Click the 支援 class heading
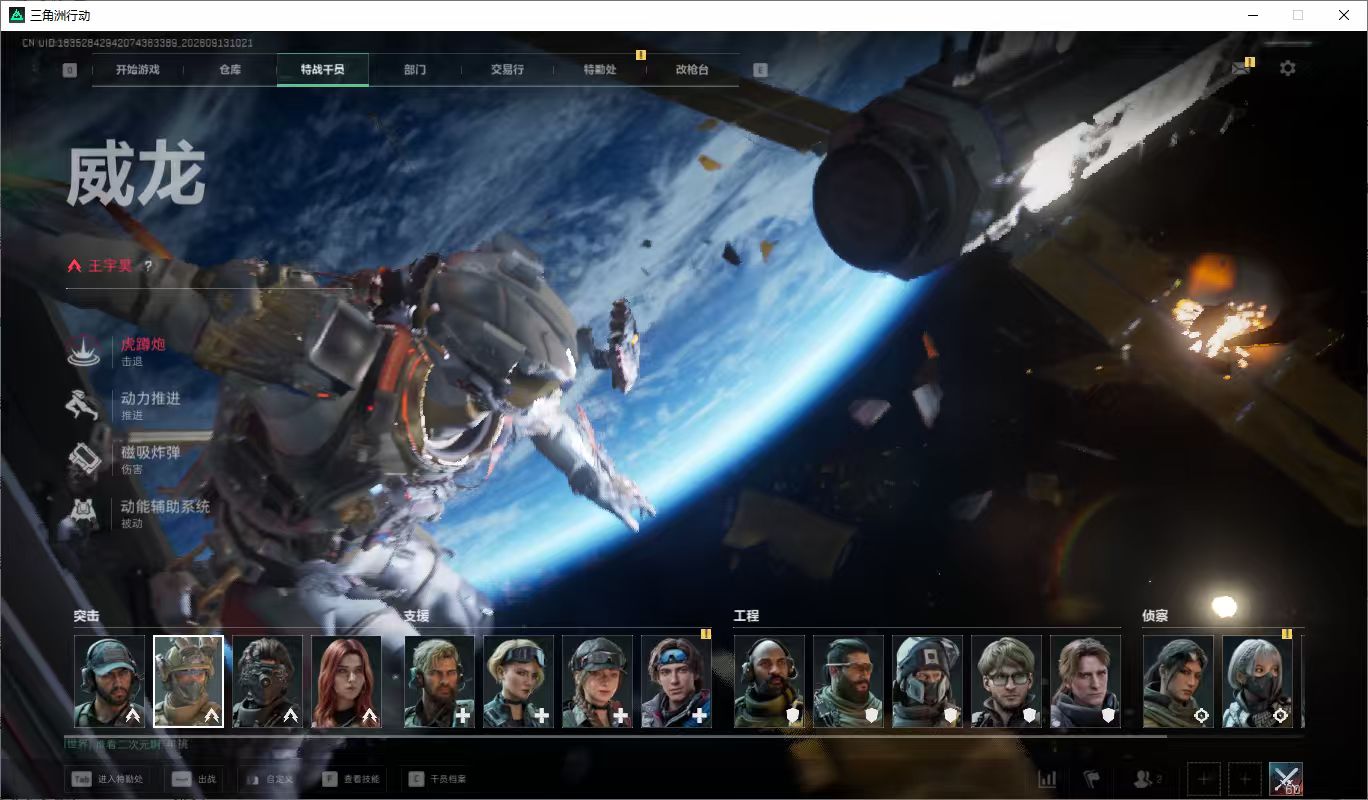The width and height of the screenshot is (1368, 800). coord(416,616)
